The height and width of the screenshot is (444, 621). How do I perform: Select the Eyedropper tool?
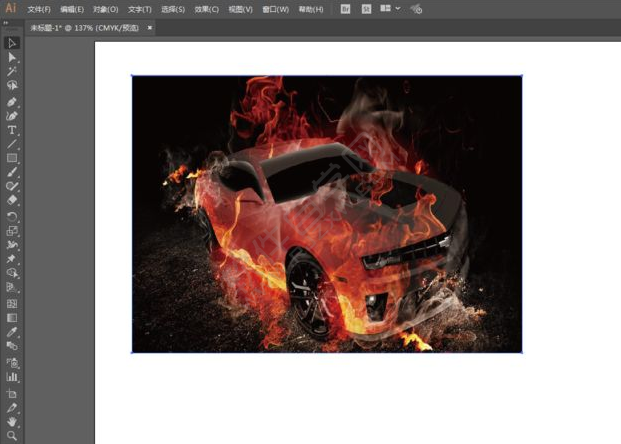(x=12, y=332)
